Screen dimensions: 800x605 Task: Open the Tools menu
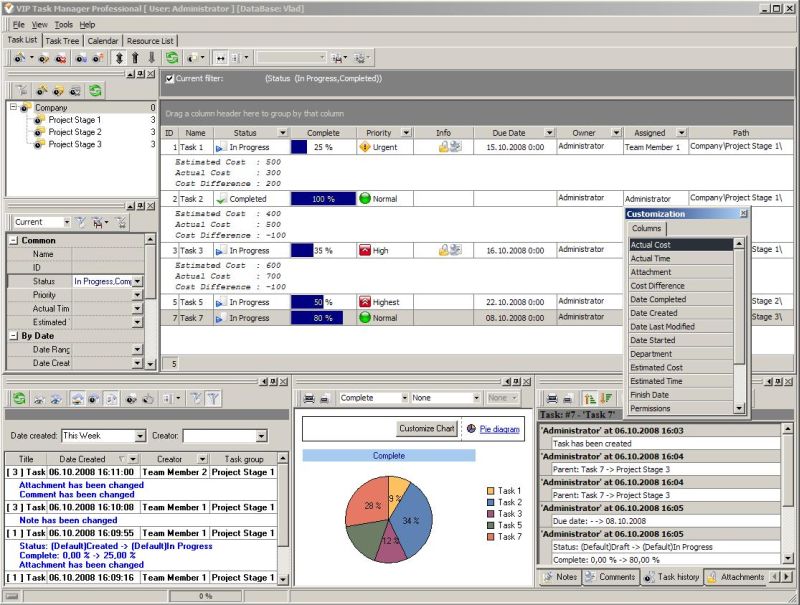[x=64, y=24]
